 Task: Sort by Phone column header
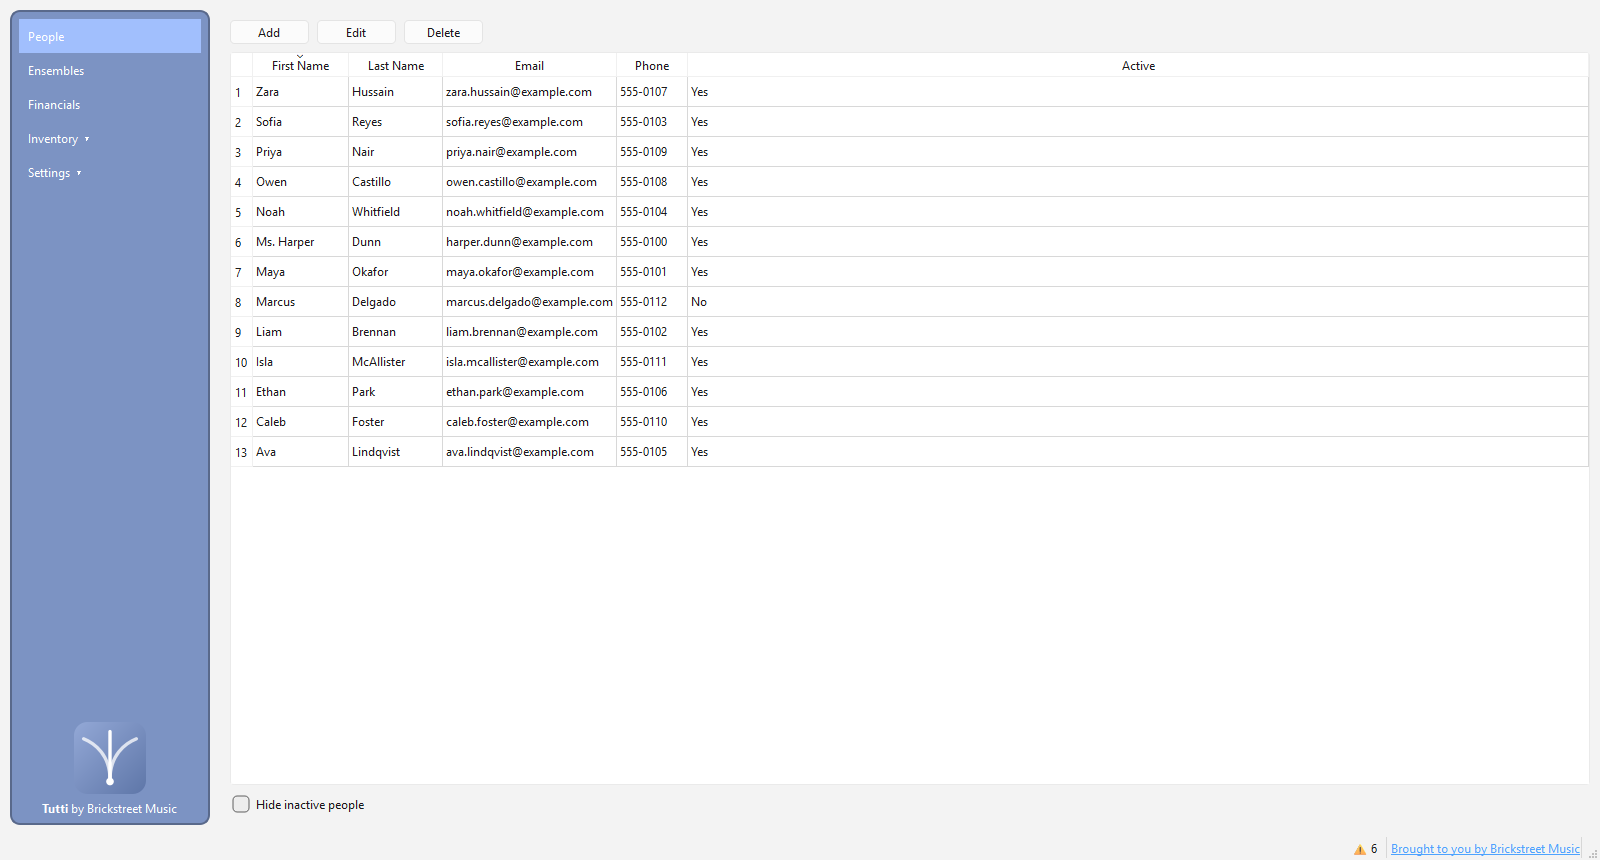point(652,66)
